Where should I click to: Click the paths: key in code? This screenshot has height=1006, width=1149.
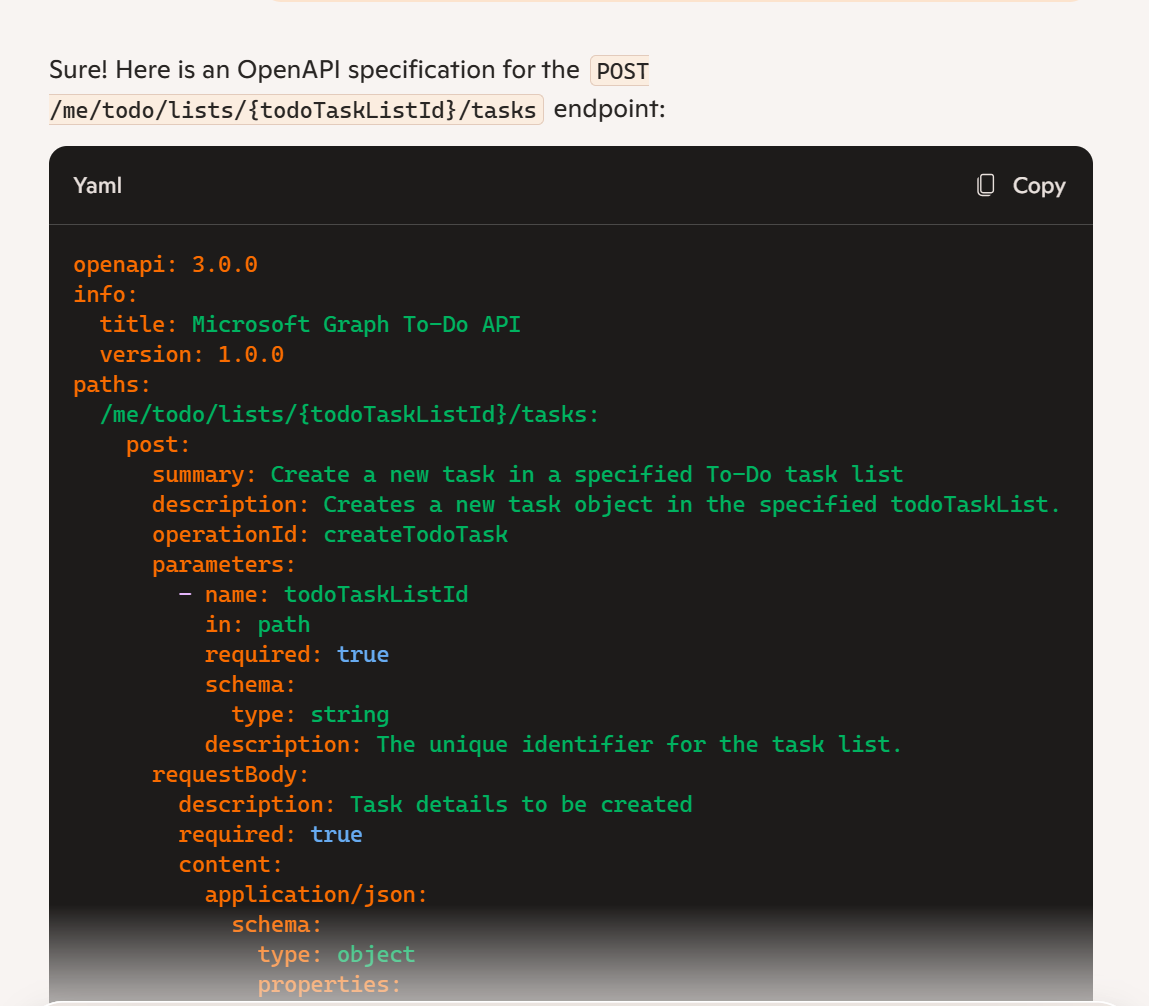[112, 384]
